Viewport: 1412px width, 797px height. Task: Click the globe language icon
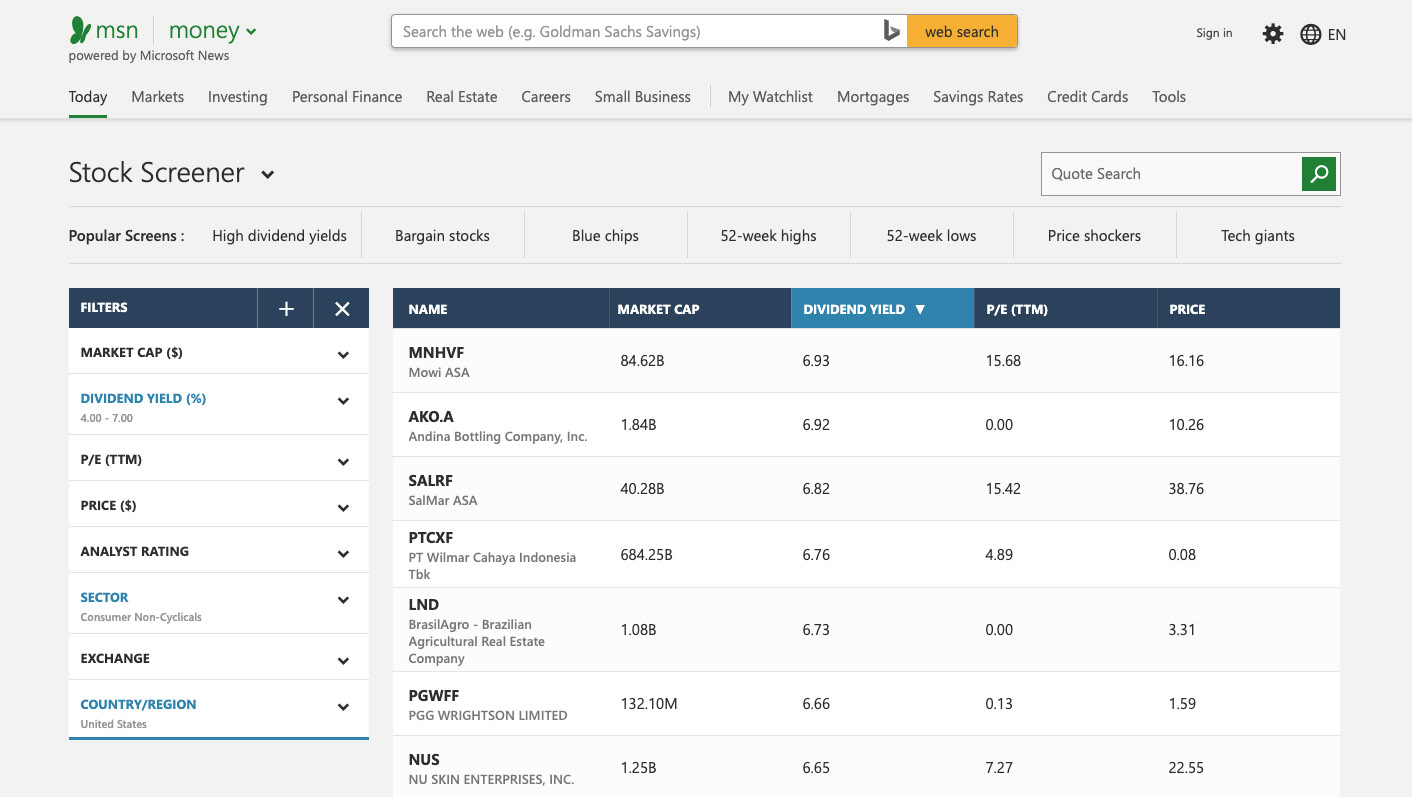[x=1310, y=34]
